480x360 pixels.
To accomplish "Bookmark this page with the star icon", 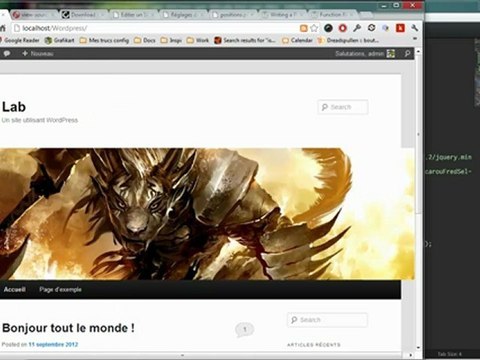I will coord(314,28).
